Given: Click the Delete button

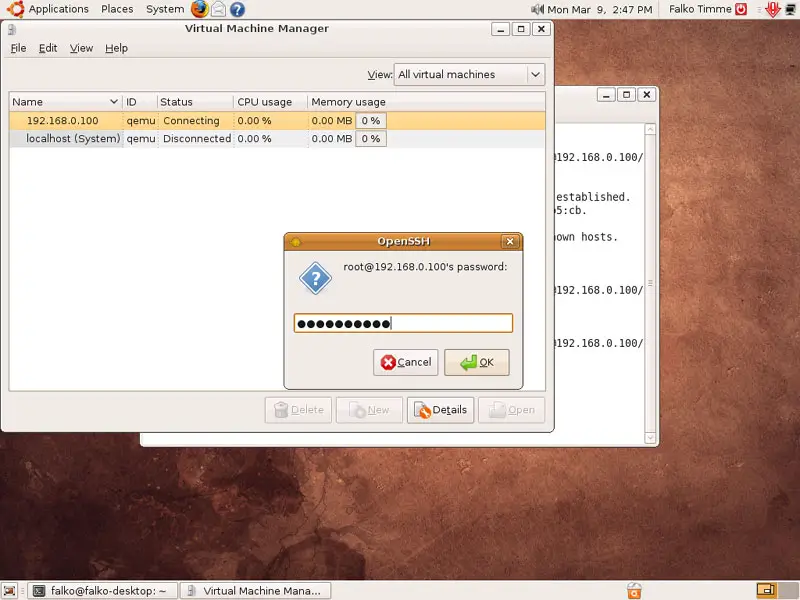Looking at the screenshot, I should (298, 410).
